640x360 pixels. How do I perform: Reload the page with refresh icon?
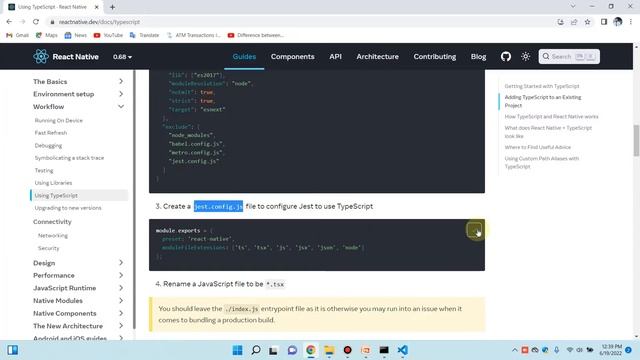[x=36, y=22]
